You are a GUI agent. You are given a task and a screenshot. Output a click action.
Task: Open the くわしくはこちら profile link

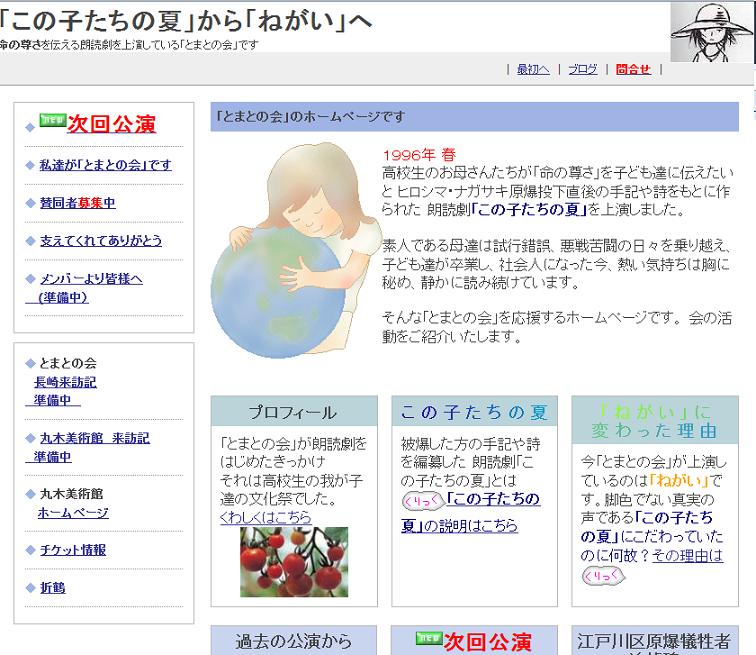(x=266, y=518)
